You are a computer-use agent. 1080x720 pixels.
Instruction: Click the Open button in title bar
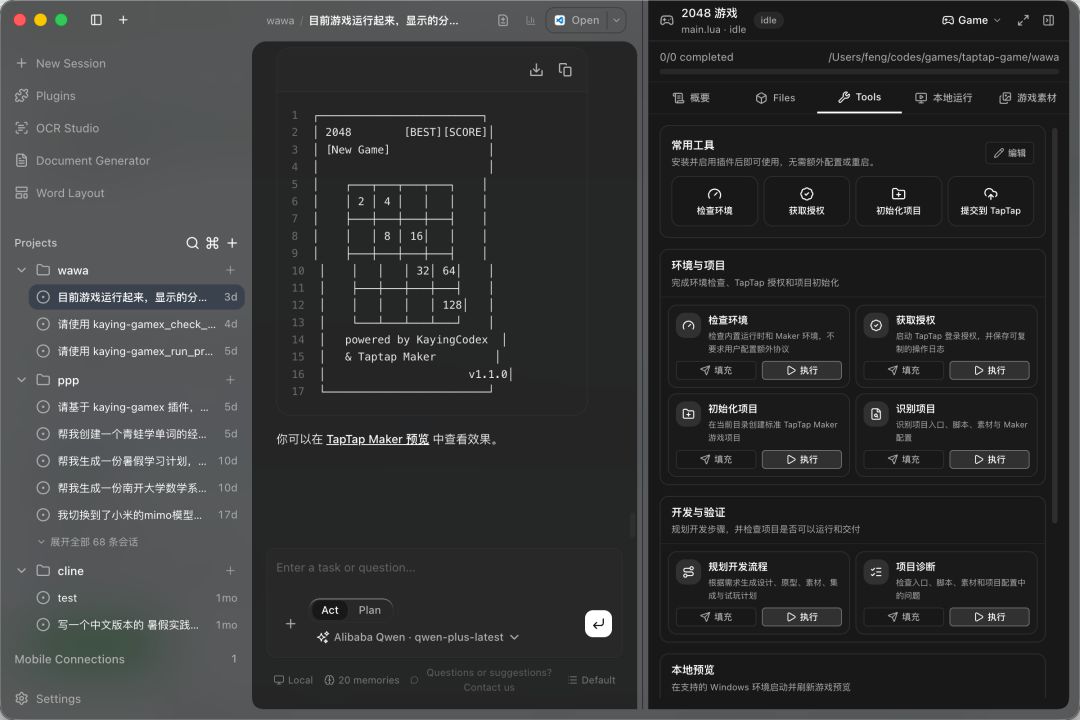point(577,21)
